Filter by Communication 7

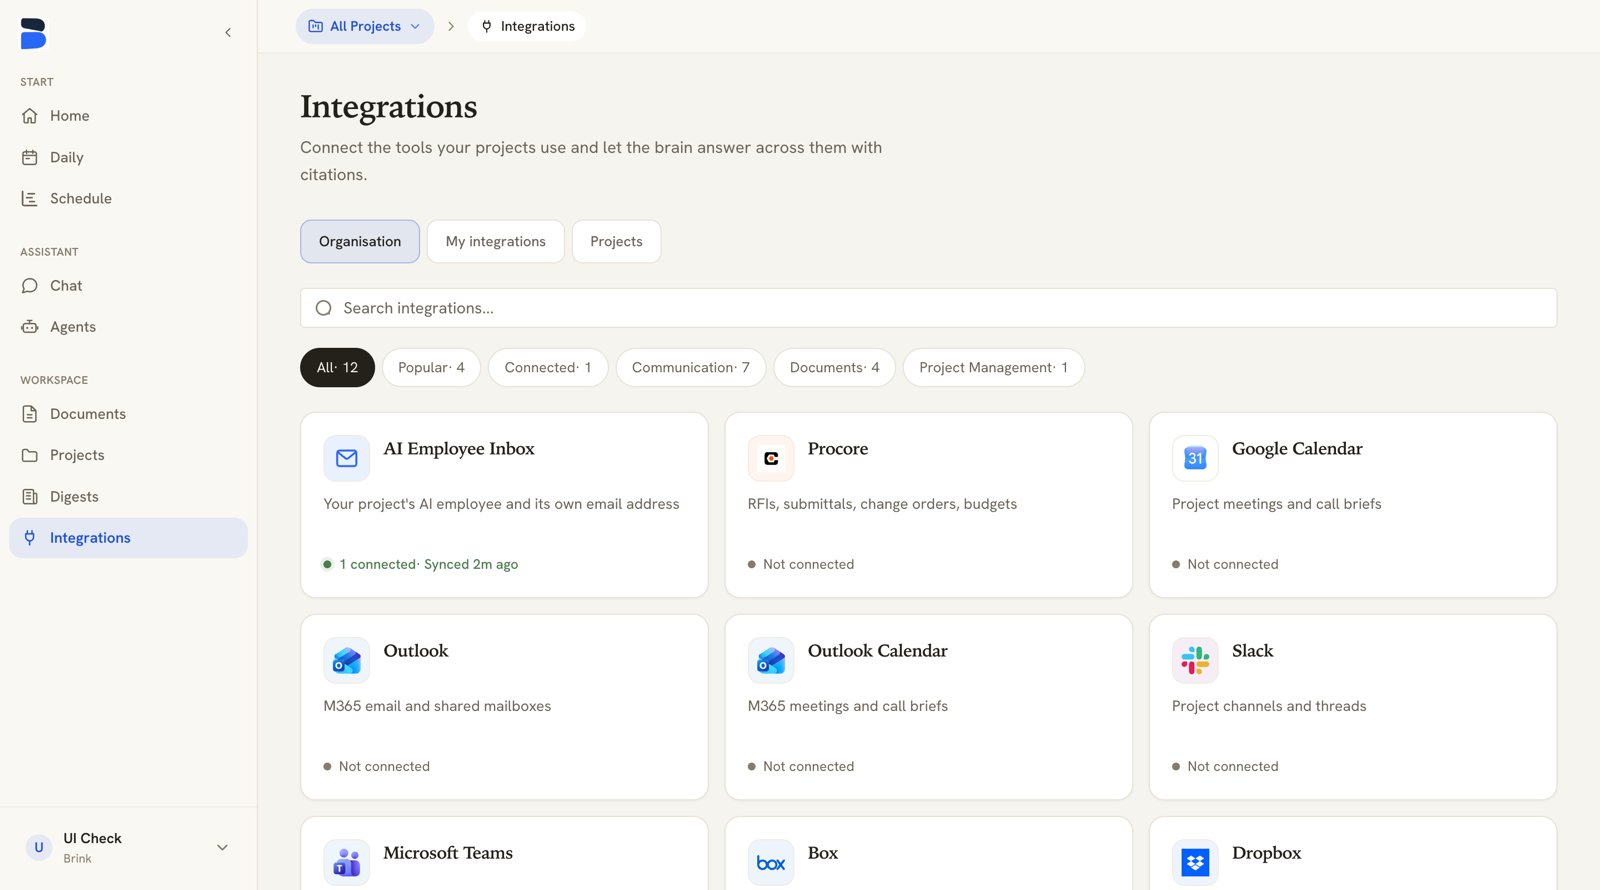(691, 367)
